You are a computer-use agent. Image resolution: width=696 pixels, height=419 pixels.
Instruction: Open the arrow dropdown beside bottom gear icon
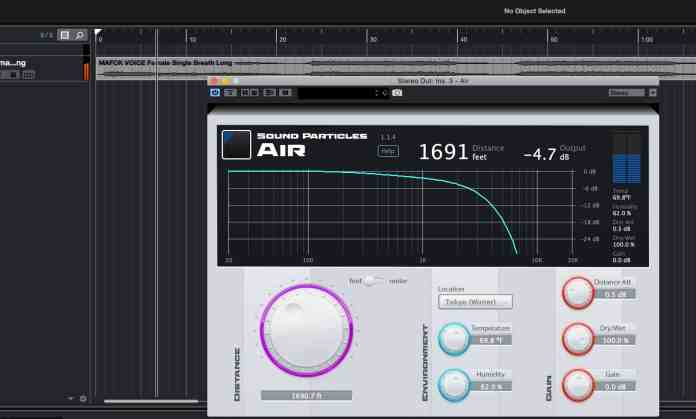[x=71, y=399]
